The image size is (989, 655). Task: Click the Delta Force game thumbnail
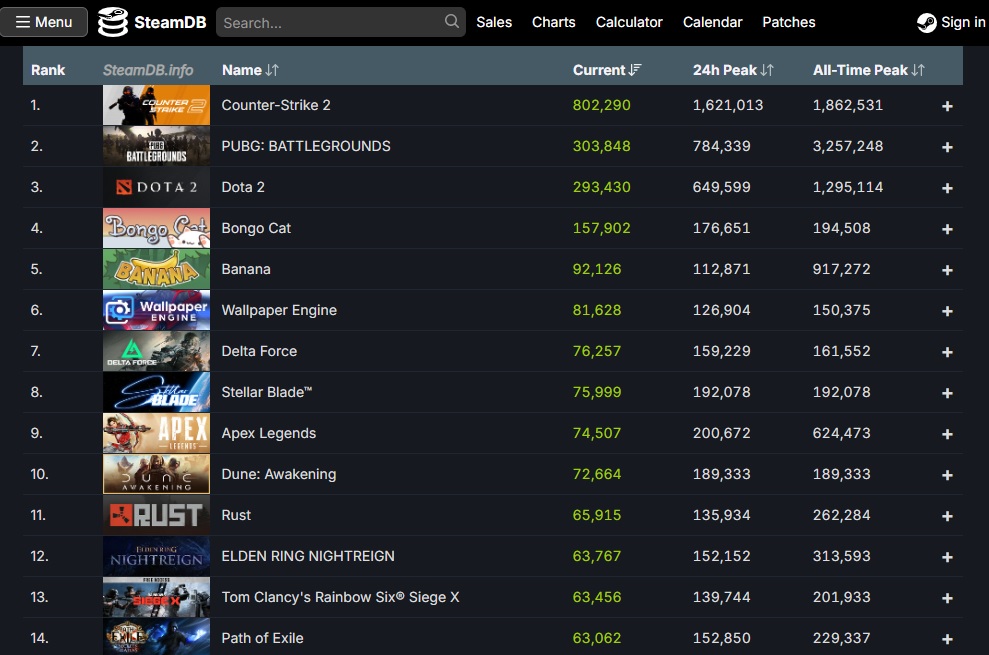(156, 351)
